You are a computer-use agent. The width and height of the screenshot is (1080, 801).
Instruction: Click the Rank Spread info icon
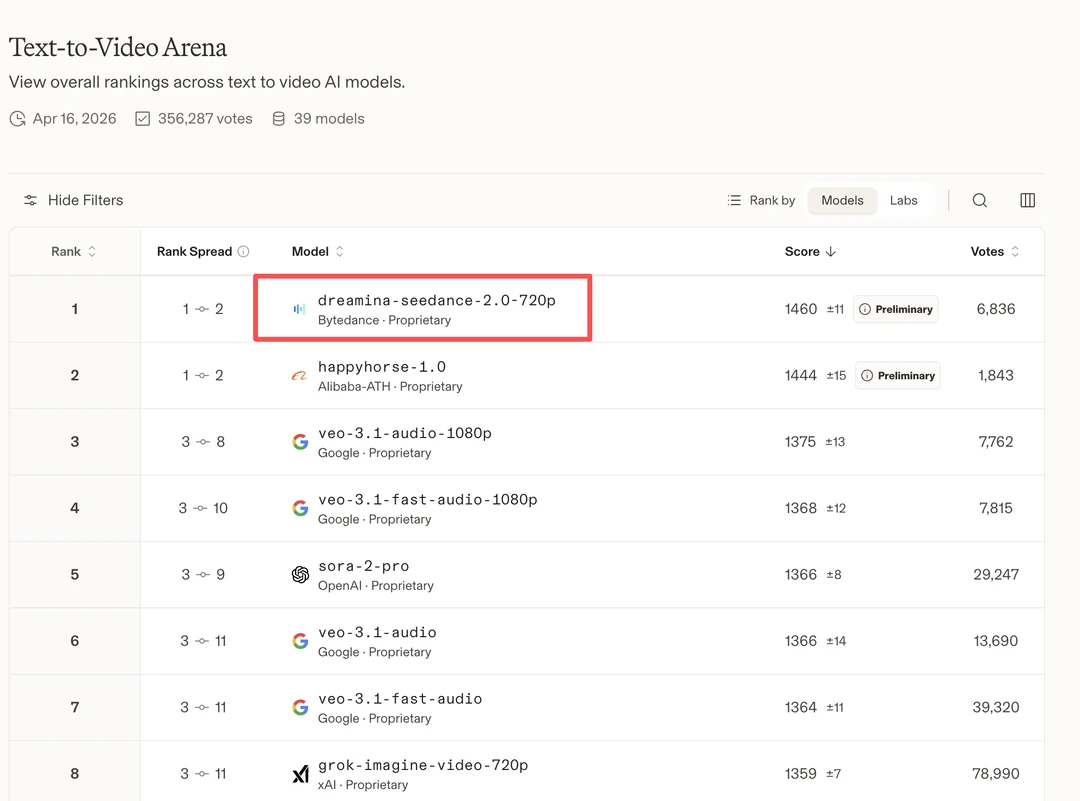(243, 252)
